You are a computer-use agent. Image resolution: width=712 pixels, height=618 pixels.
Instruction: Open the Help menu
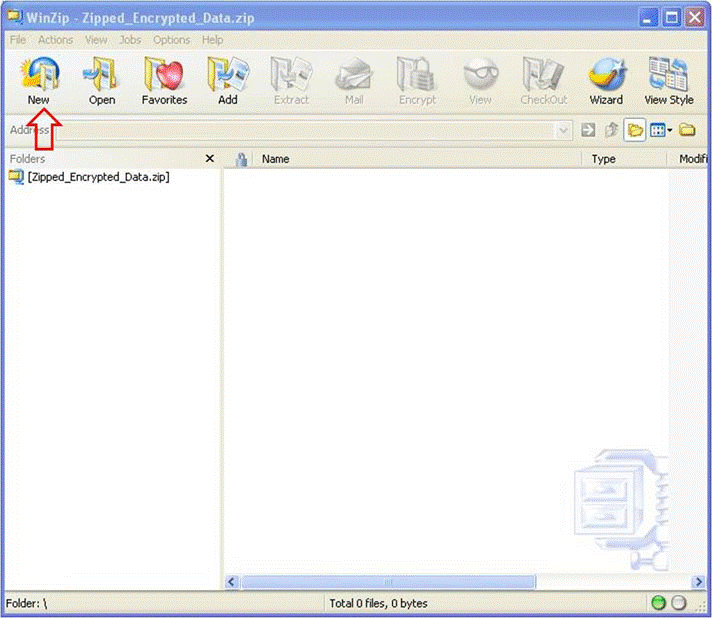(212, 40)
